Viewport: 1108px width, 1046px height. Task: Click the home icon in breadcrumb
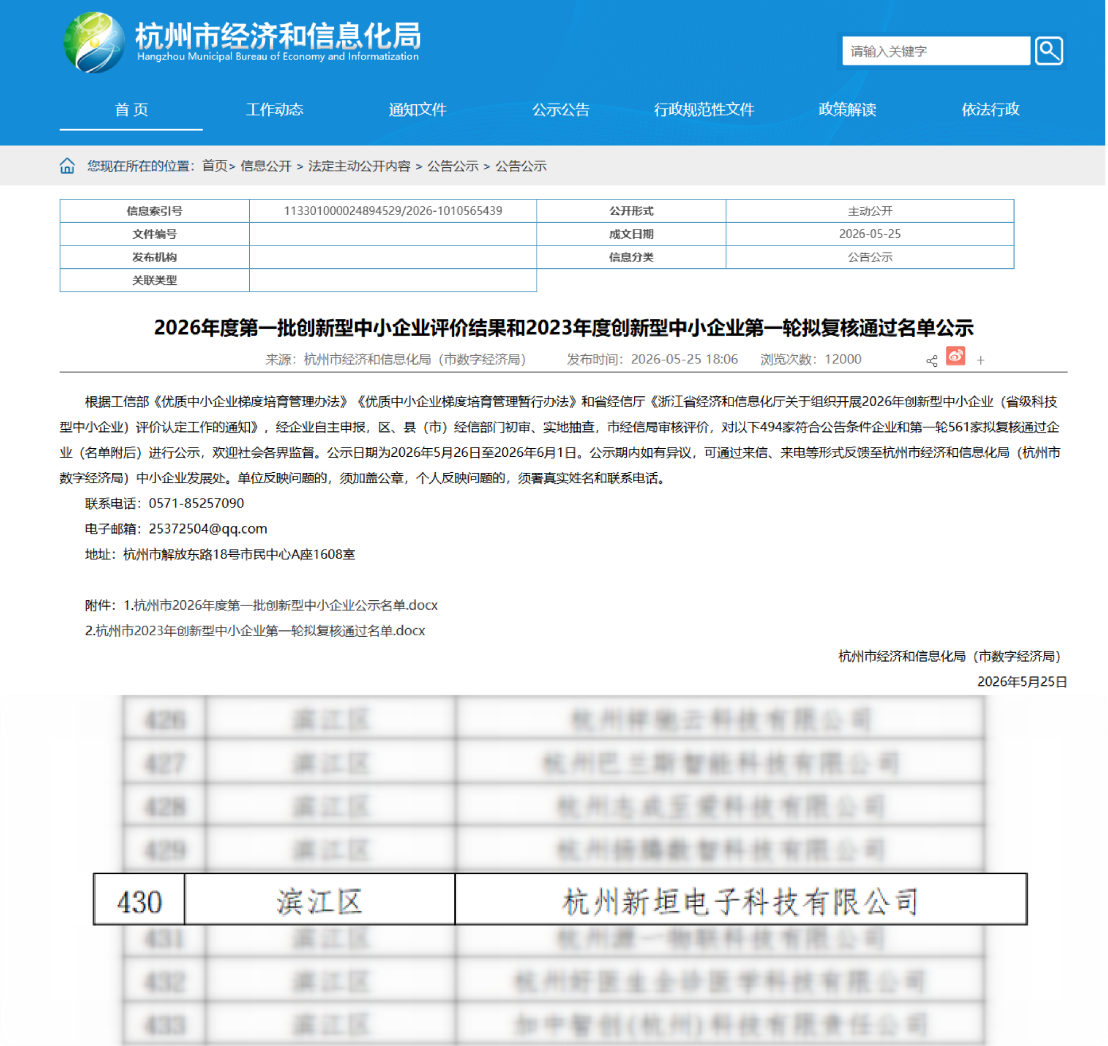[67, 166]
